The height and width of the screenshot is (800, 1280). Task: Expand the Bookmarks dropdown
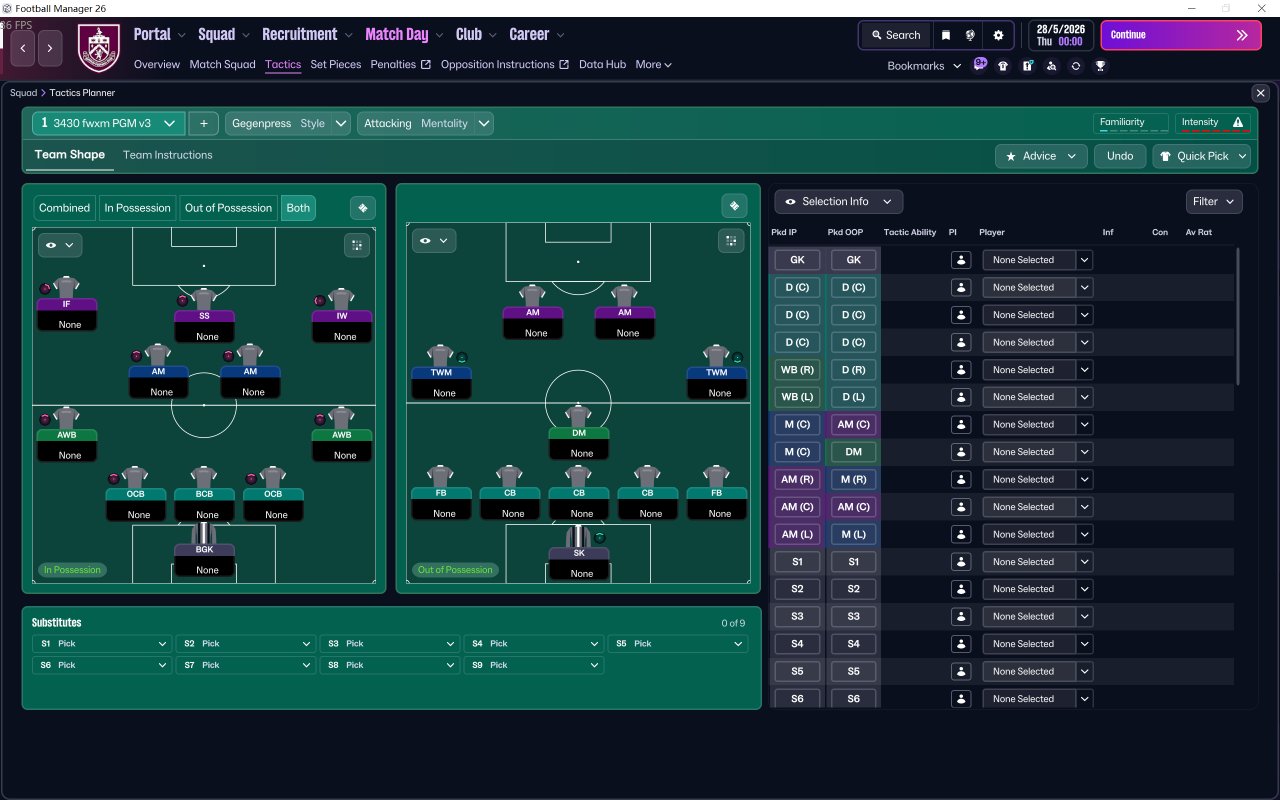(924, 66)
